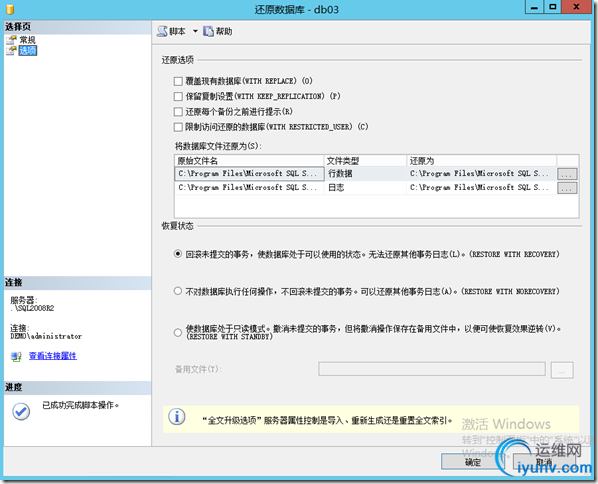Viewport: 598px width, 484px height.
Task: Click the 日志 file type cell
Action: click(365, 188)
